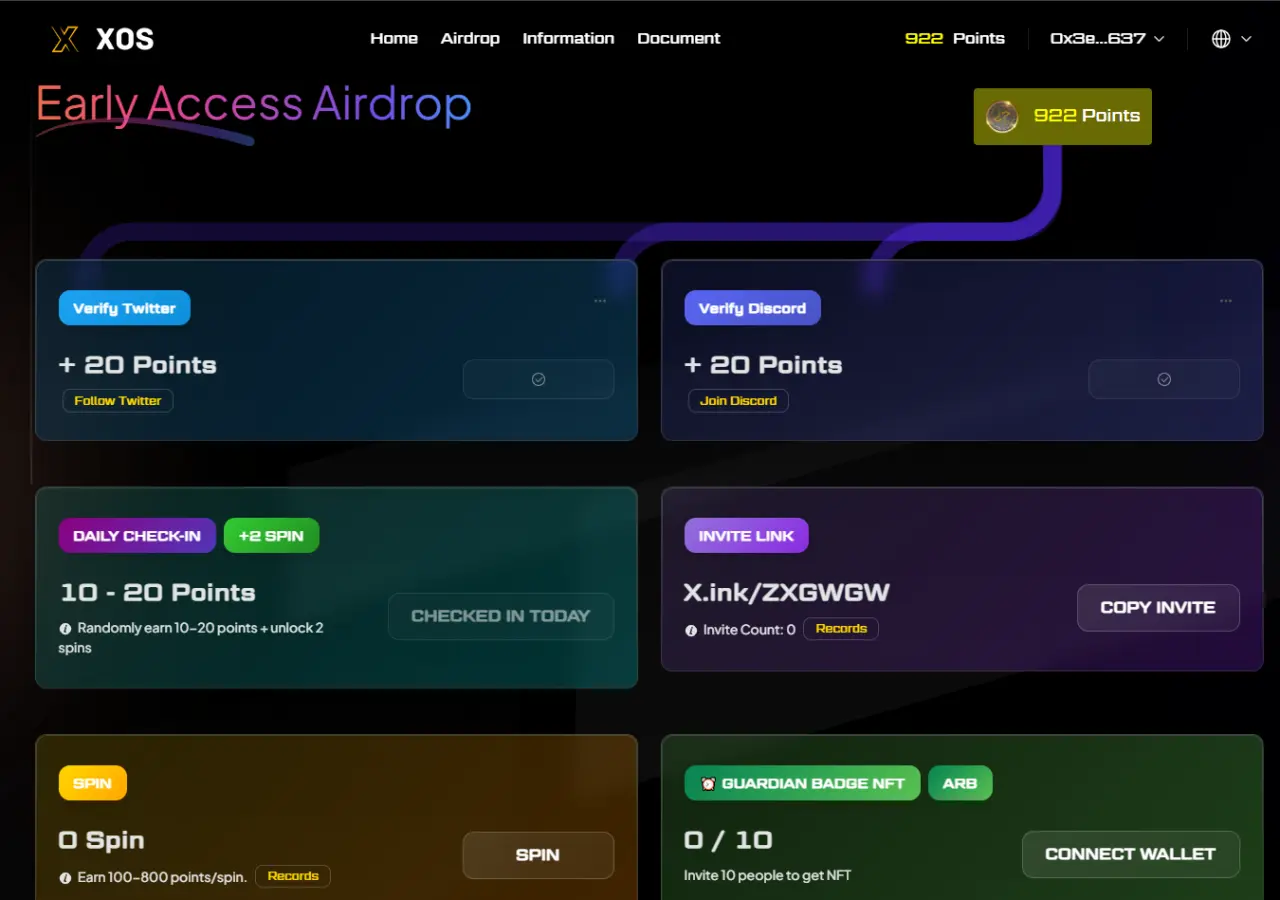Click the Join Discord button
The image size is (1280, 900).
tap(738, 401)
